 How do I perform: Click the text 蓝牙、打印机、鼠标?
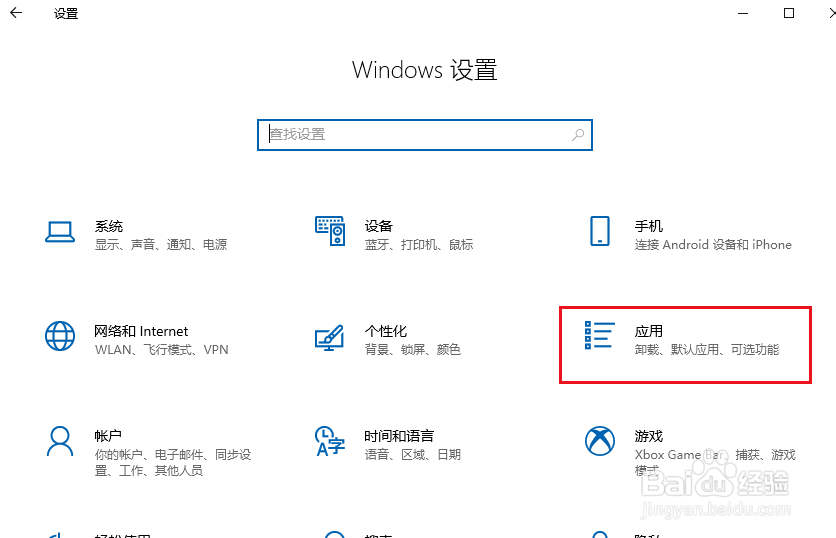click(x=419, y=245)
